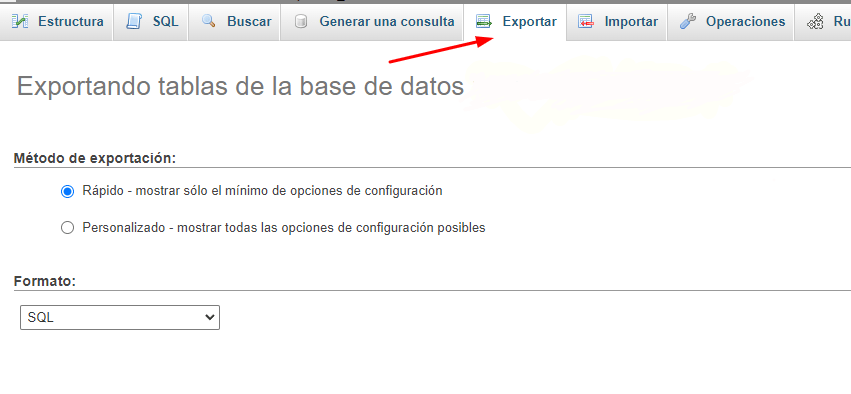Screen dimensions: 851x394
Task: Switch to the Operaciones tab
Action: point(731,22)
